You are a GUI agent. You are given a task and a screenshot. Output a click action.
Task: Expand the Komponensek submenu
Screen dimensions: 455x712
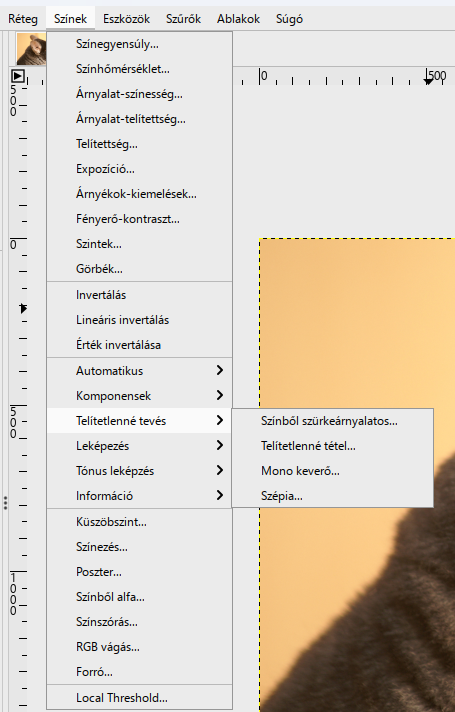pyautogui.click(x=139, y=396)
